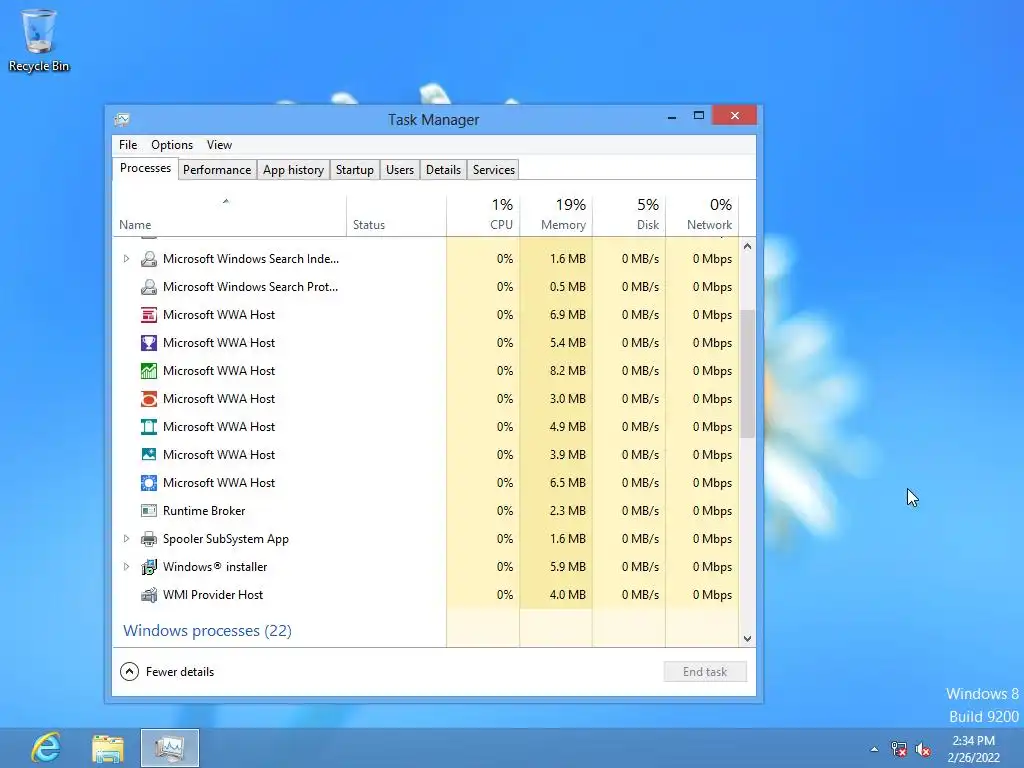Click the End task button
The image size is (1024, 768).
(x=705, y=671)
